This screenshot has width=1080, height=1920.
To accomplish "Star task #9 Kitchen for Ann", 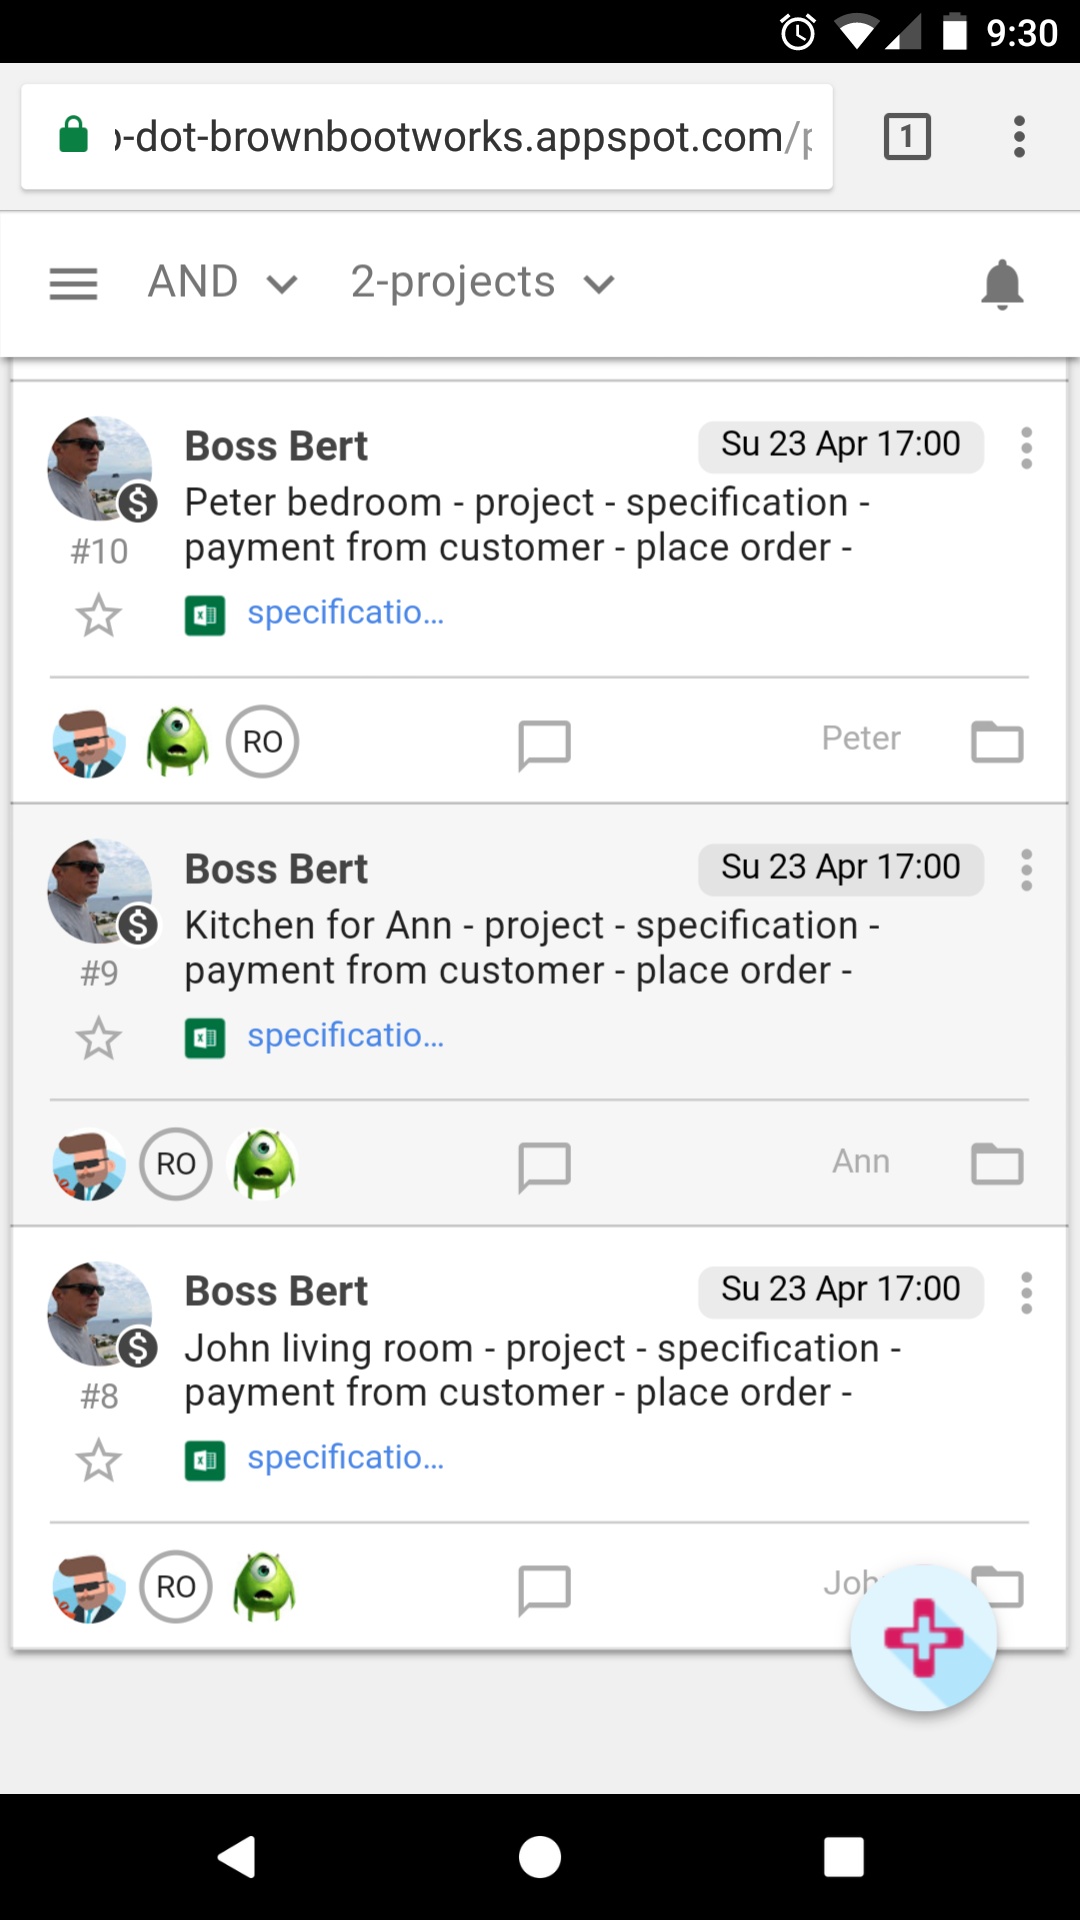I will point(98,1038).
